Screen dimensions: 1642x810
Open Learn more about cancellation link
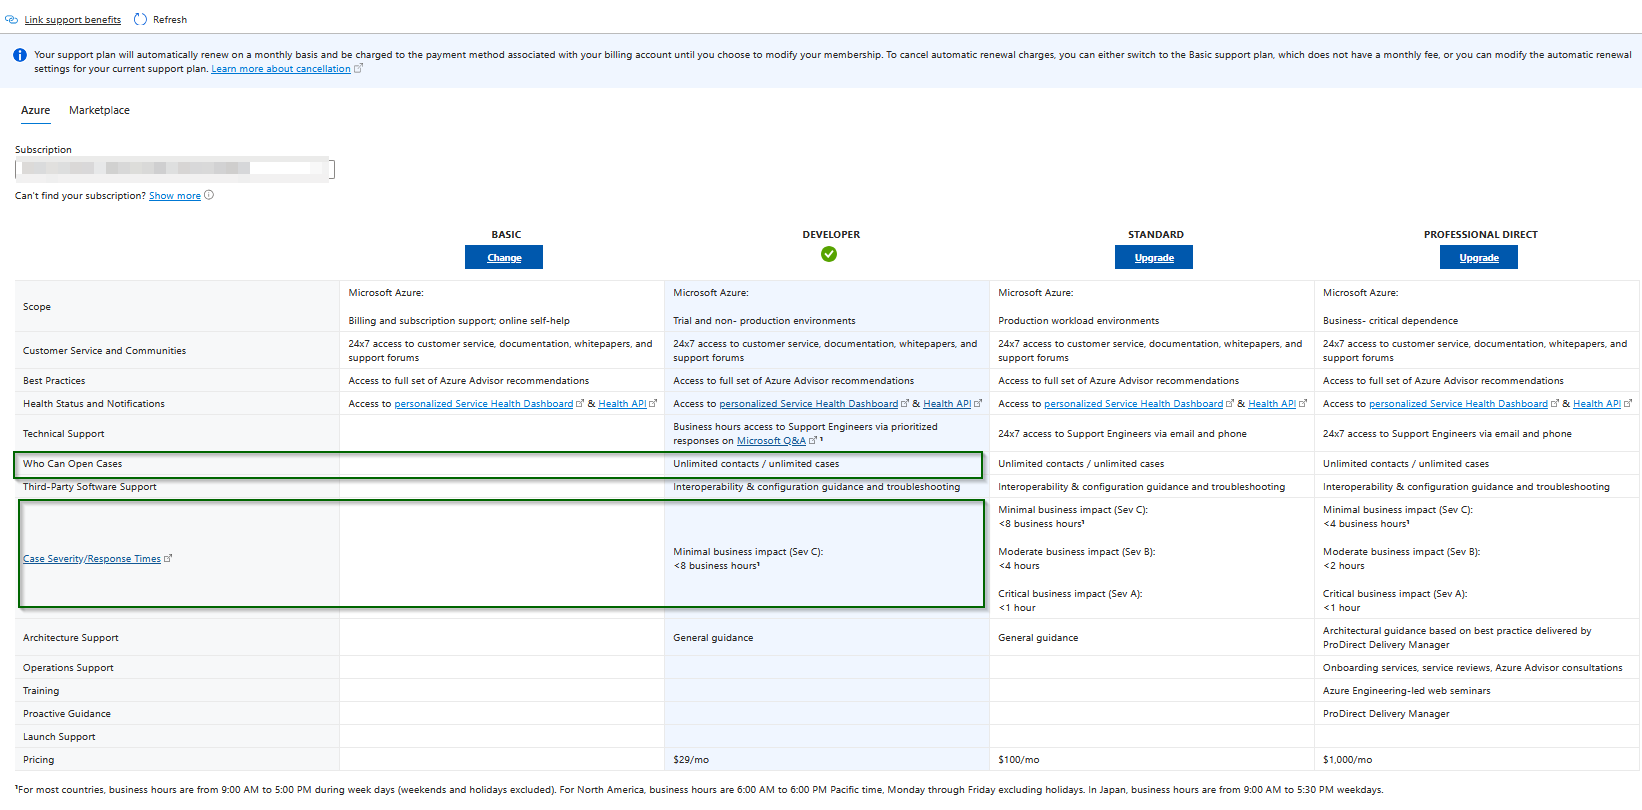281,69
